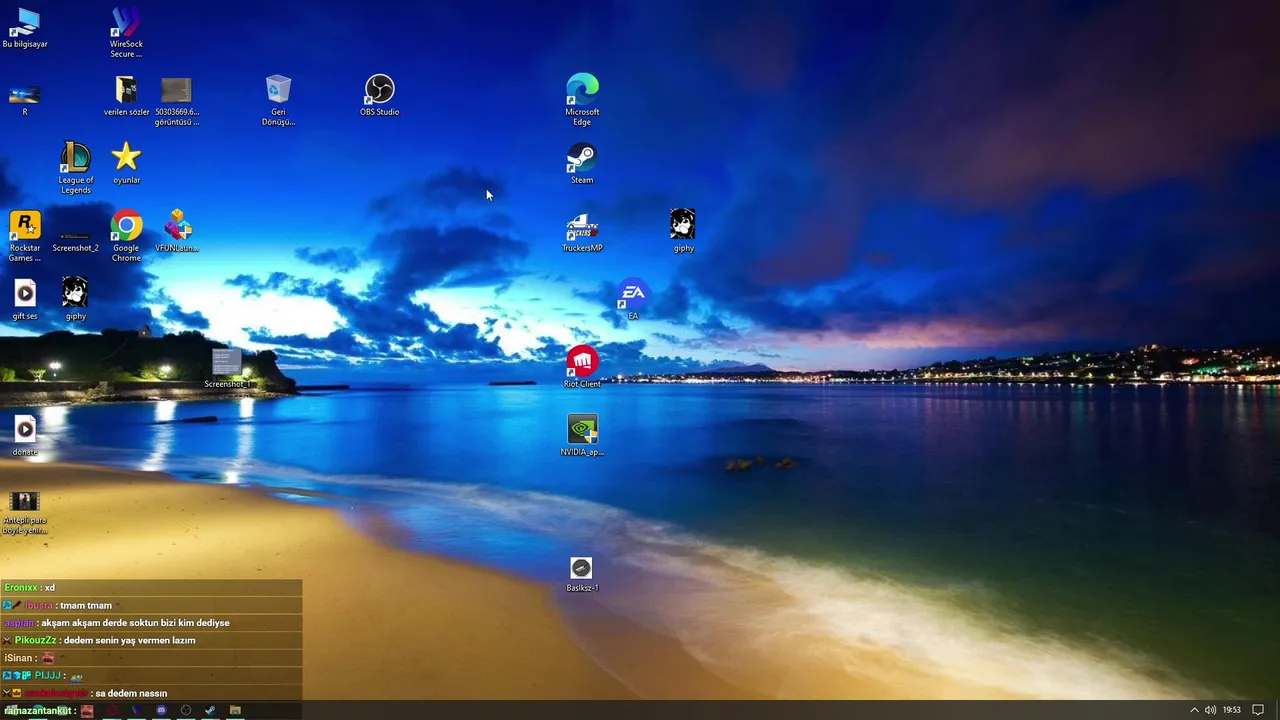
Task: Open the Arteşli para böyle yenir file
Action: 25,513
